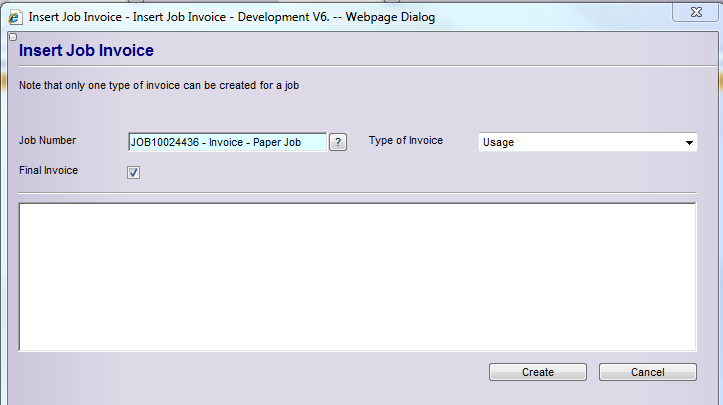Click the horizontal divider above the results area
Image resolution: width=723 pixels, height=405 pixels.
pyautogui.click(x=357, y=192)
